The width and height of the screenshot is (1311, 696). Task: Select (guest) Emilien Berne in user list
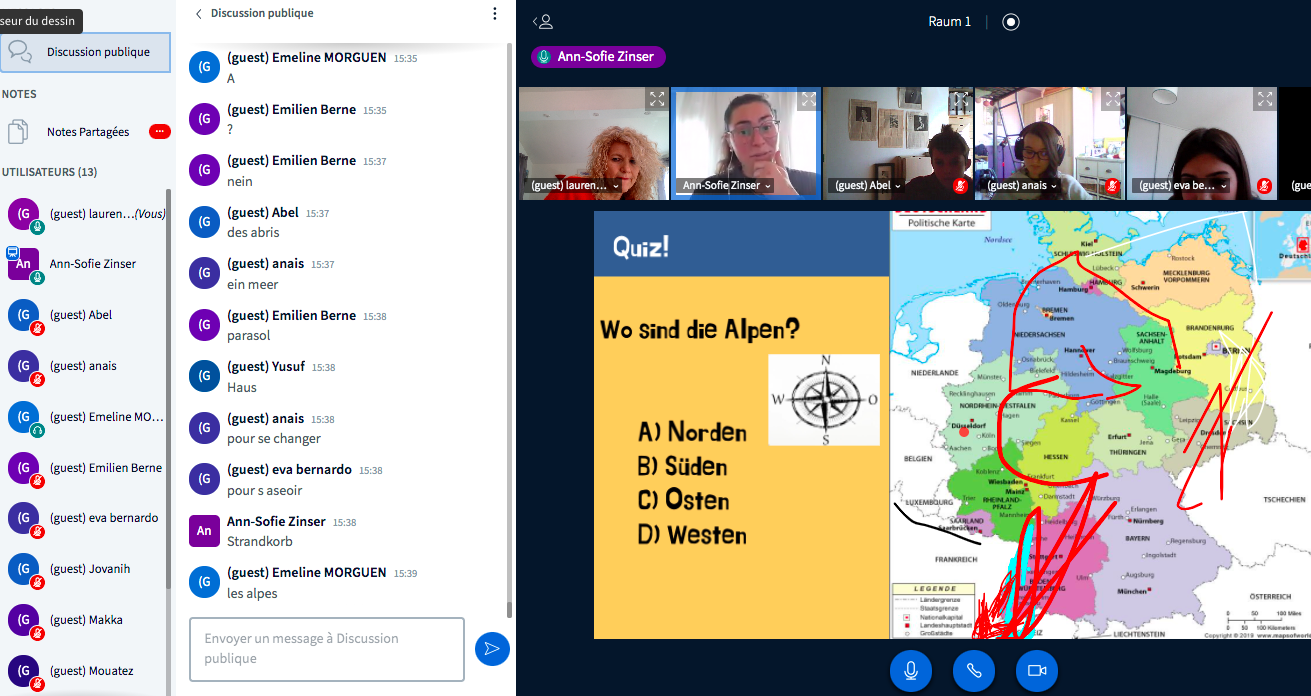85,468
